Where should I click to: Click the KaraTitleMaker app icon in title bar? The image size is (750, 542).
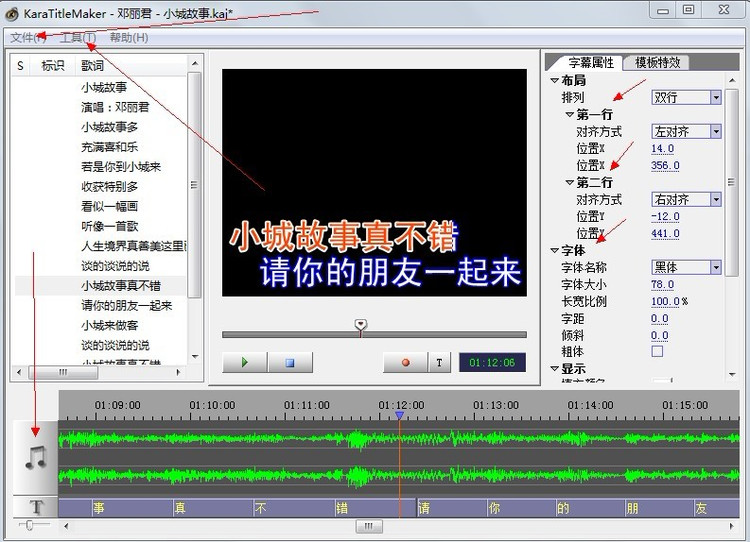pos(12,14)
